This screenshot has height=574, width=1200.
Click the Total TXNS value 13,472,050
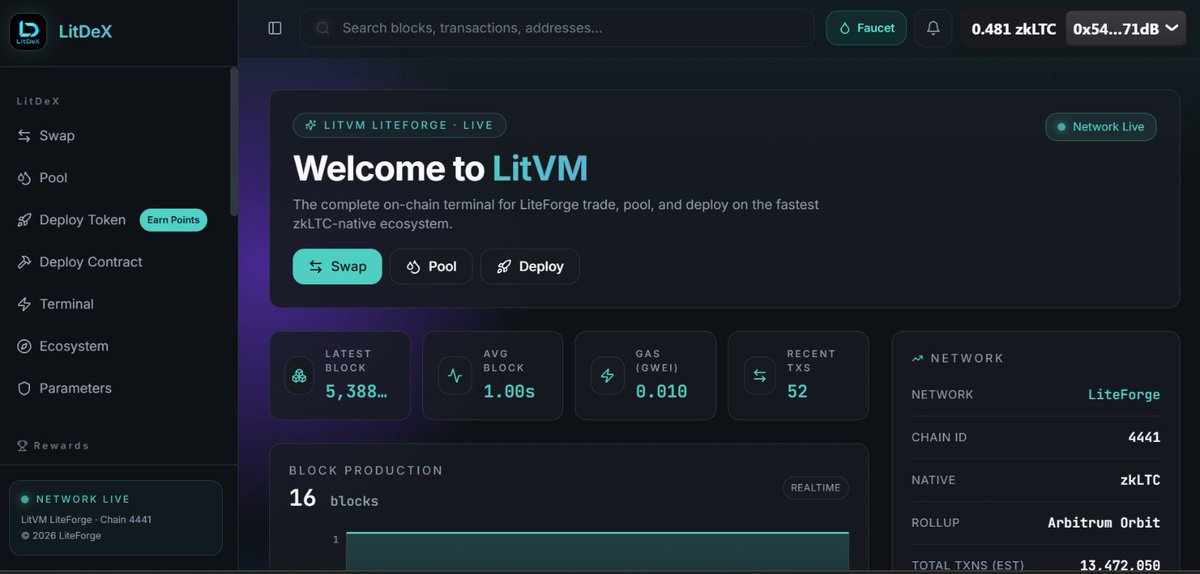pyautogui.click(x=1120, y=566)
